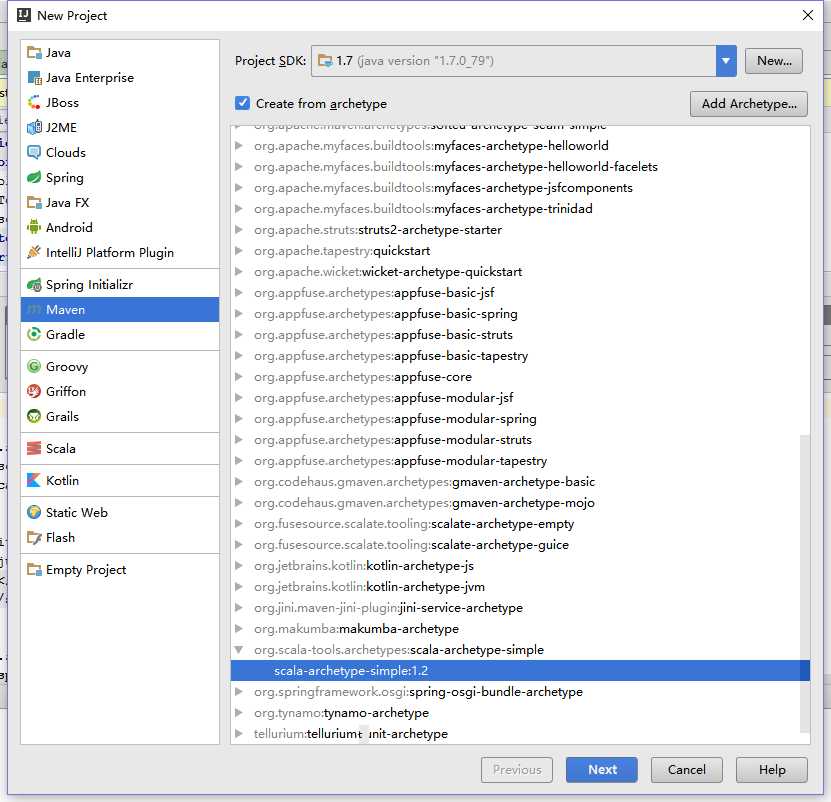Select the Spring project type
Screen dimensions: 831x802
(120, 178)
